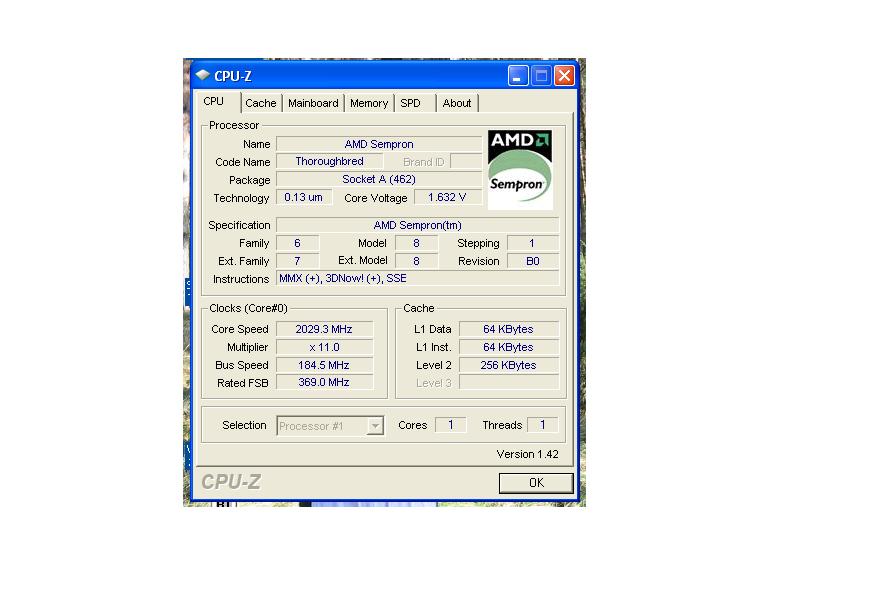The image size is (894, 591).
Task: Click the Multiplier value x 11.0
Action: [x=324, y=347]
